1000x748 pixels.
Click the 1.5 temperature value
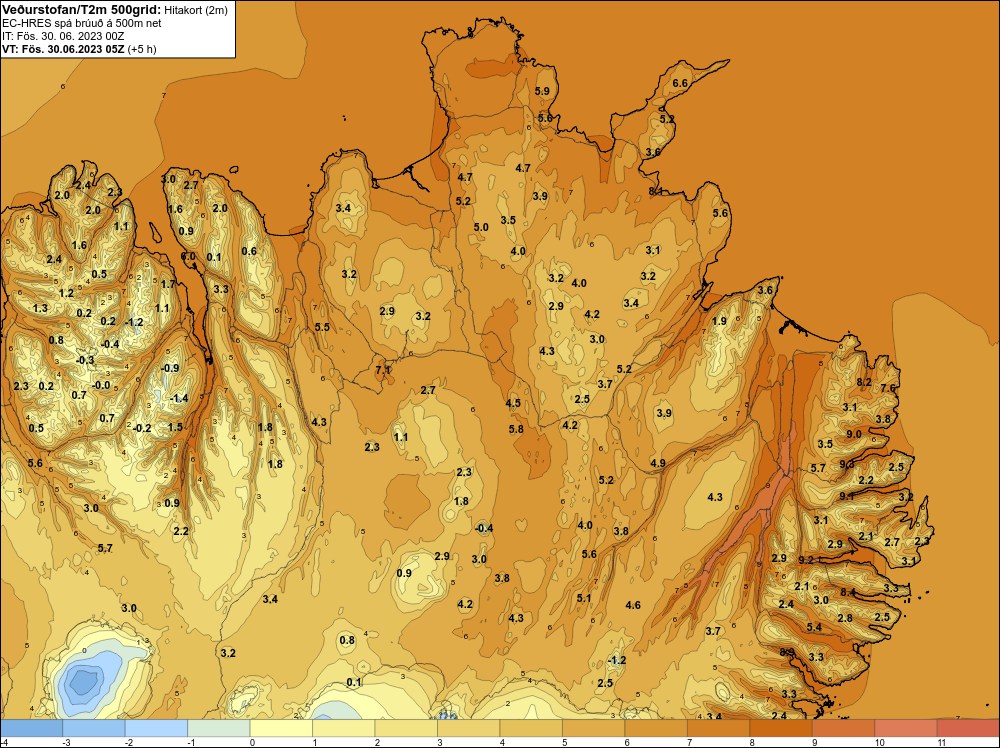click(175, 427)
